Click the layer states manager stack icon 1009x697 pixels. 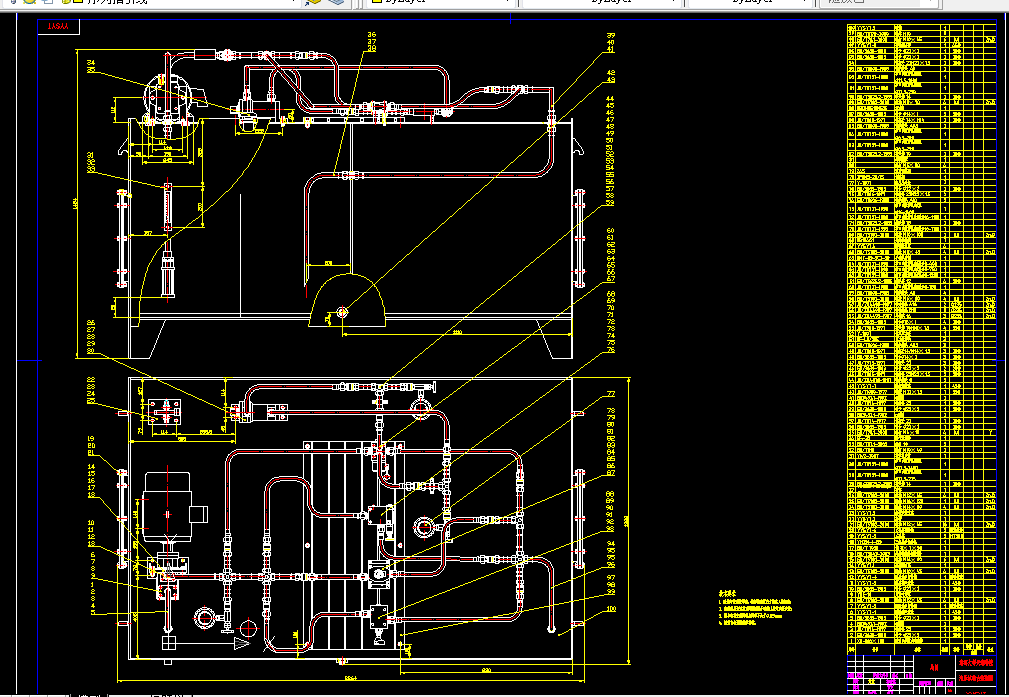(336, 2)
